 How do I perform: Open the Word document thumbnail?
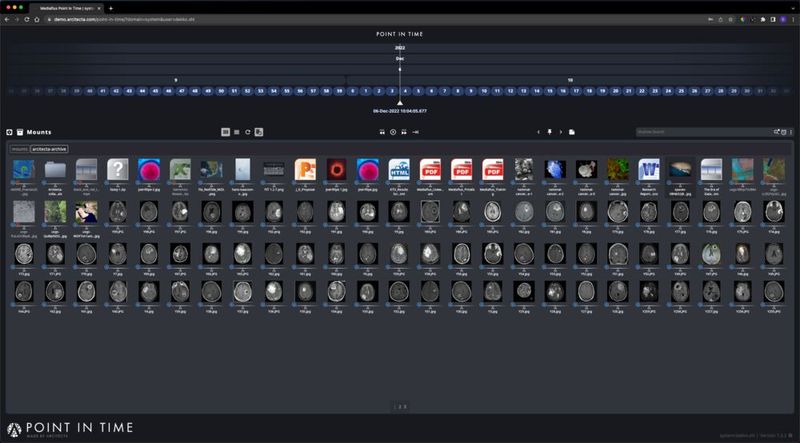click(649, 169)
